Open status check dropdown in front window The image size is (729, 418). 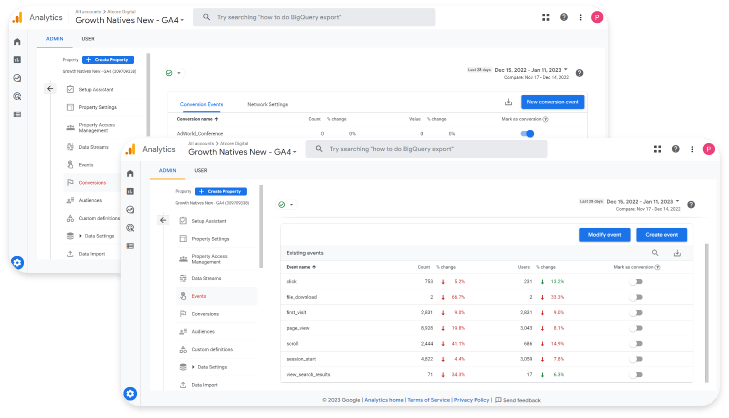pos(286,205)
